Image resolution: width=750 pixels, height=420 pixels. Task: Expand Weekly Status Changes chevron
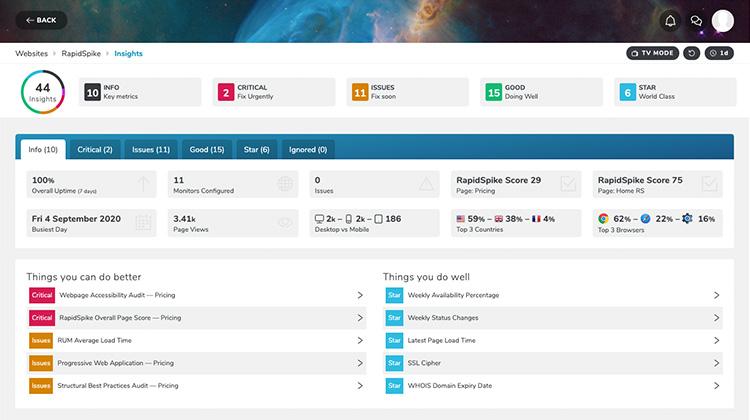[717, 318]
